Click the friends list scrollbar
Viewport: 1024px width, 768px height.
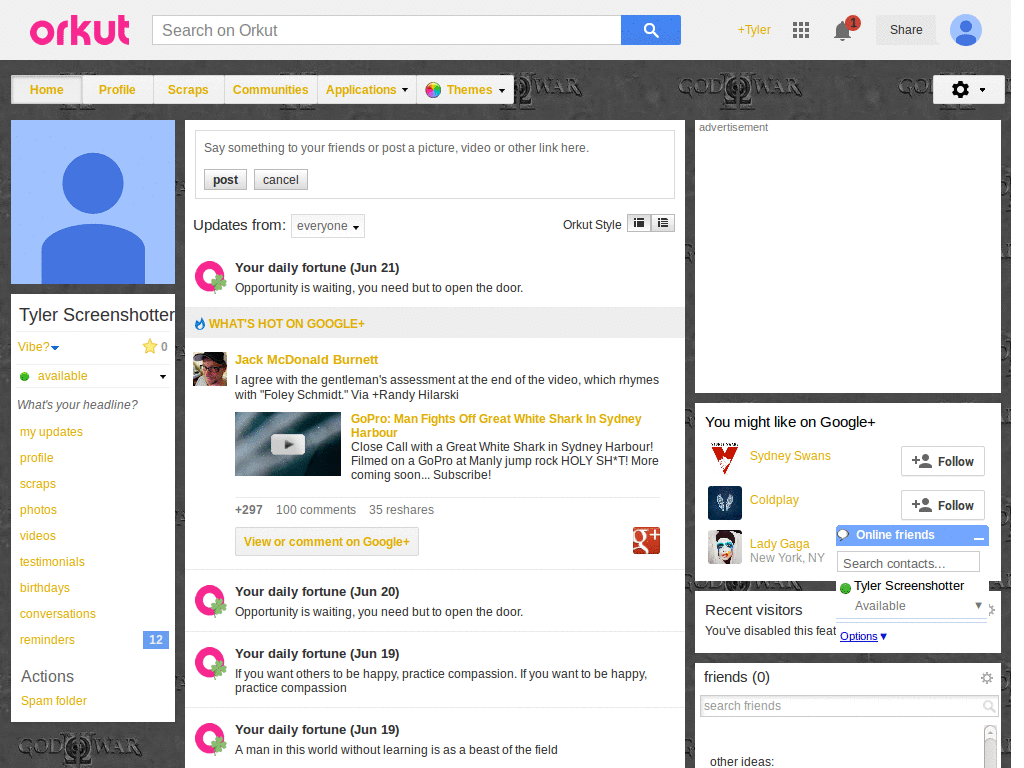991,744
